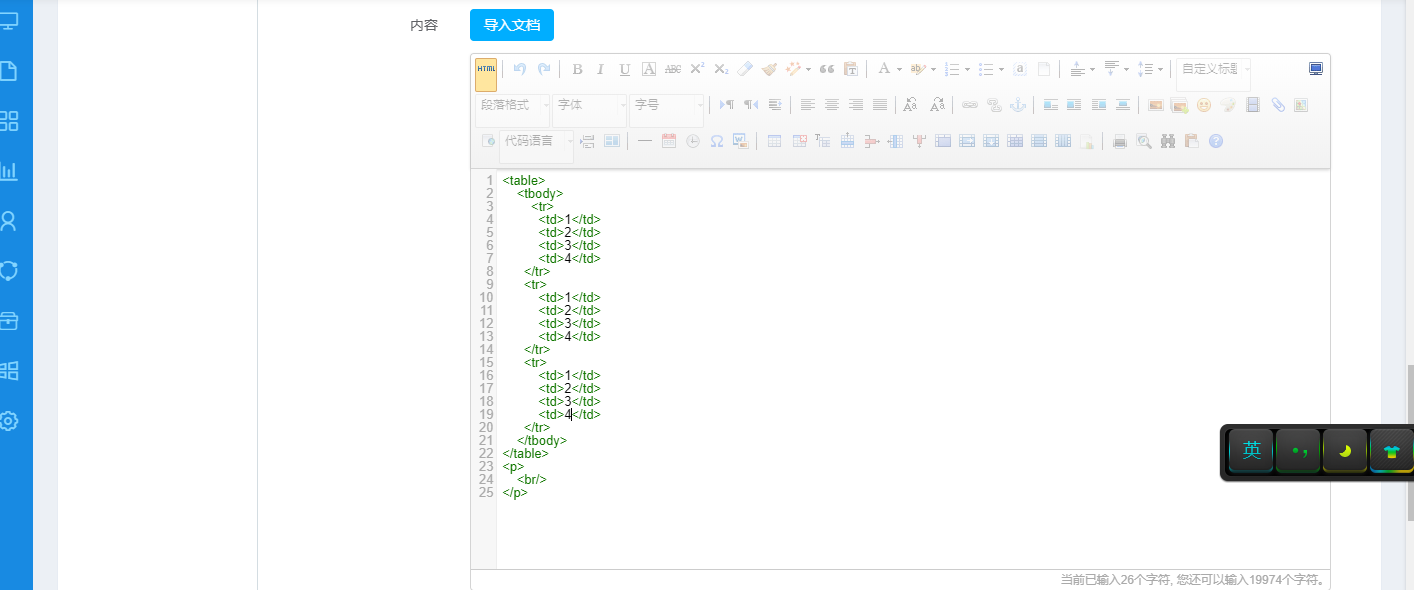The width and height of the screenshot is (1414, 590).
Task: Toggle the 英 input language button
Action: [1251, 451]
